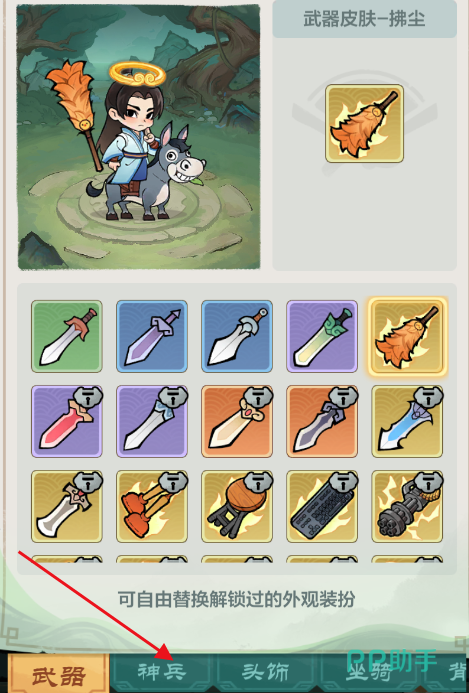
Task: Click the equipped duster skin preview icon
Action: click(365, 124)
